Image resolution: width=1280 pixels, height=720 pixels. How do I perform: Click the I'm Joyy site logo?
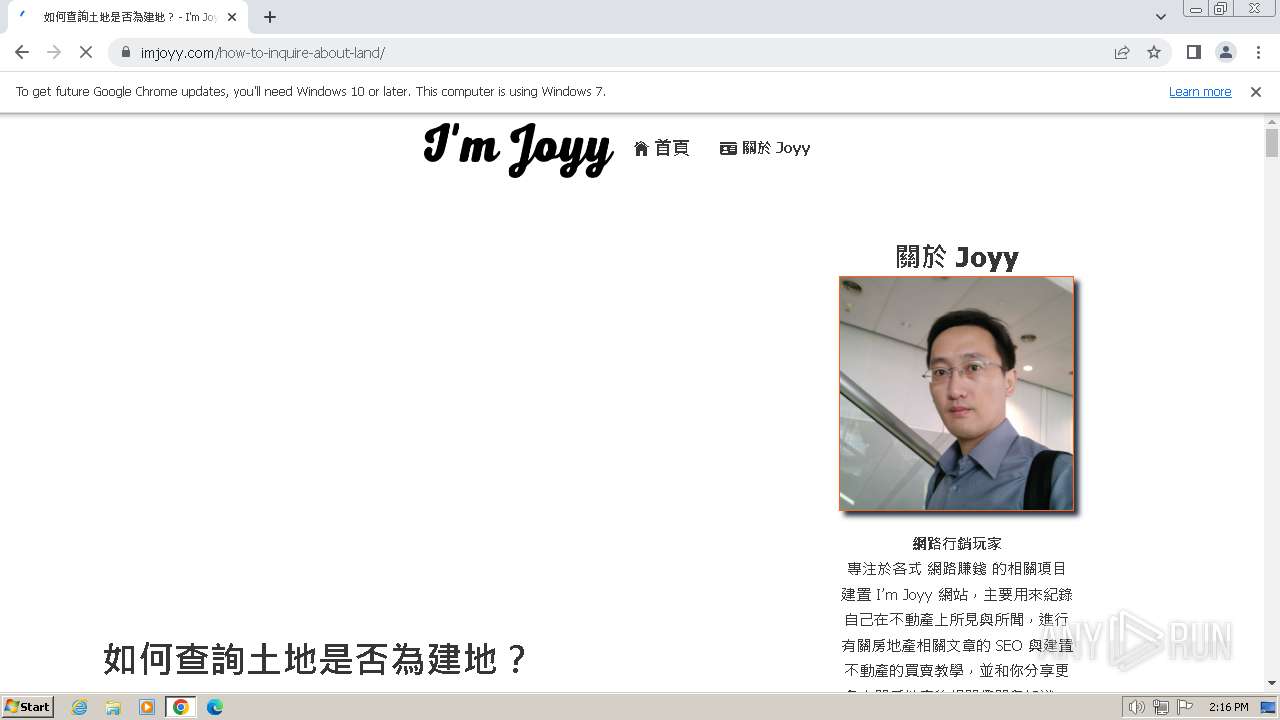pos(518,148)
